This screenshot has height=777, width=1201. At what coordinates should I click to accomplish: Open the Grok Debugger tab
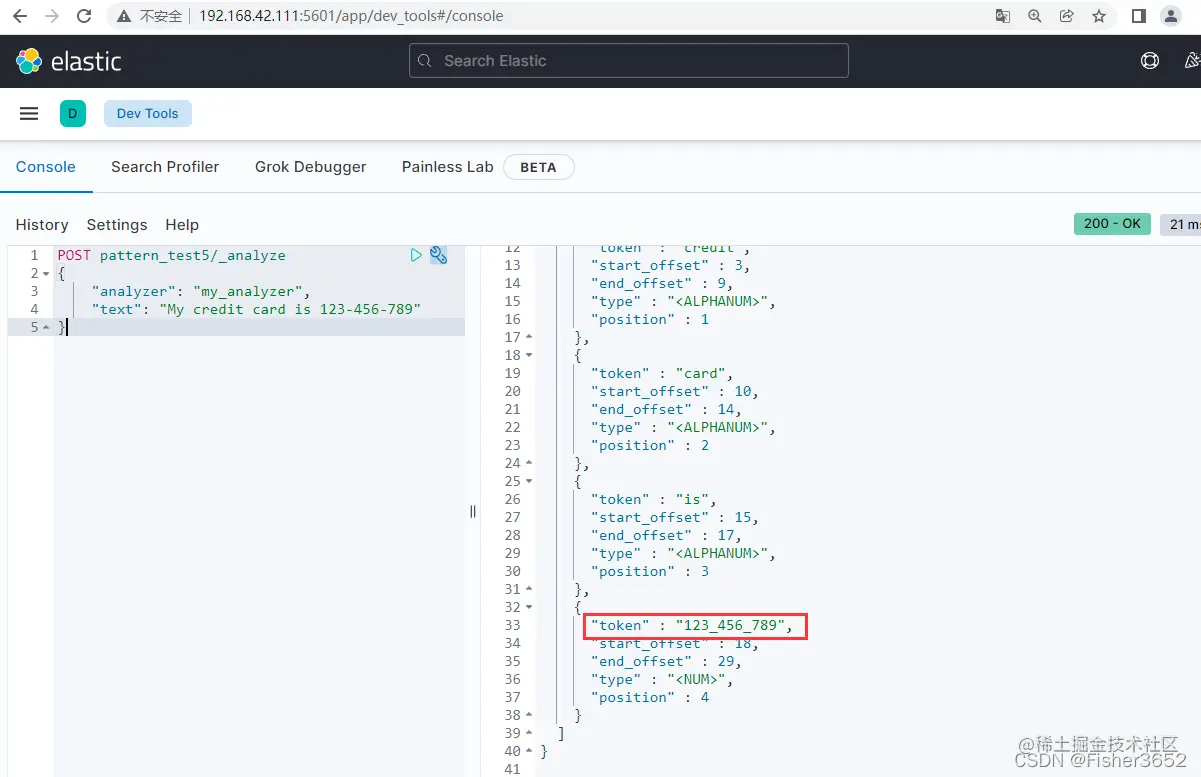click(x=311, y=167)
